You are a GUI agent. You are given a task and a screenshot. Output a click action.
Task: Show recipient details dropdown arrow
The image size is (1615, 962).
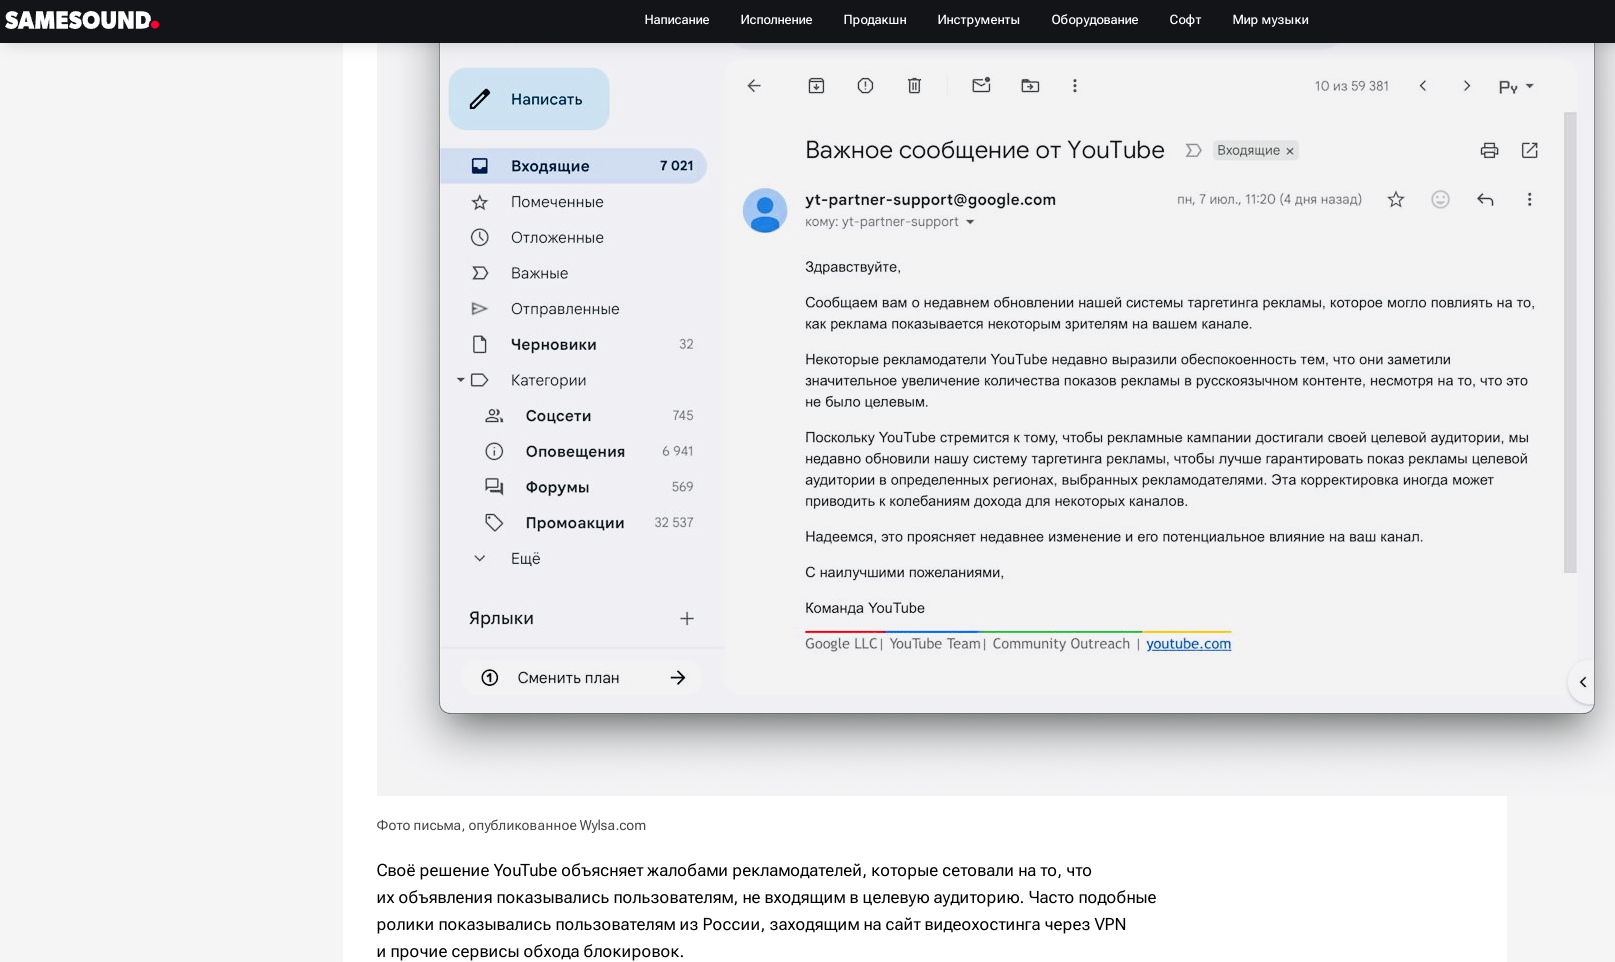pos(970,223)
